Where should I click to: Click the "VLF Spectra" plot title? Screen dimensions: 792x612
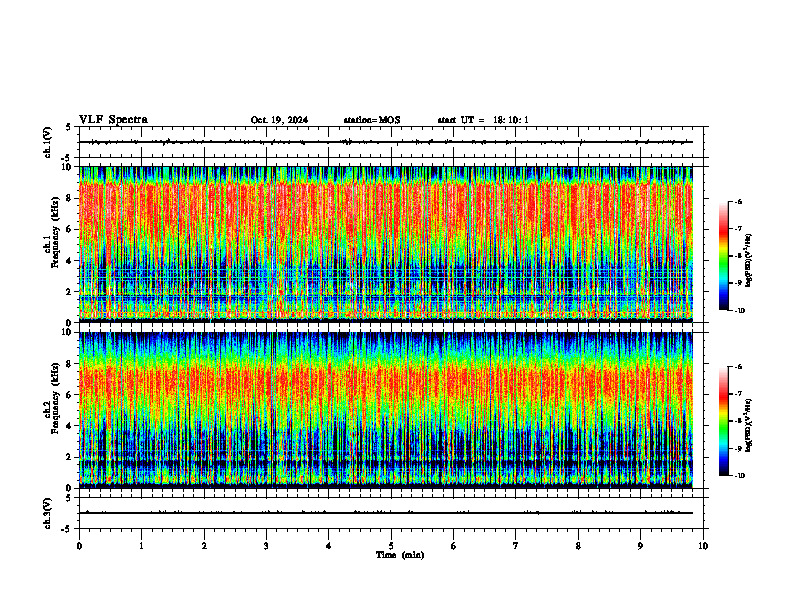[113, 120]
